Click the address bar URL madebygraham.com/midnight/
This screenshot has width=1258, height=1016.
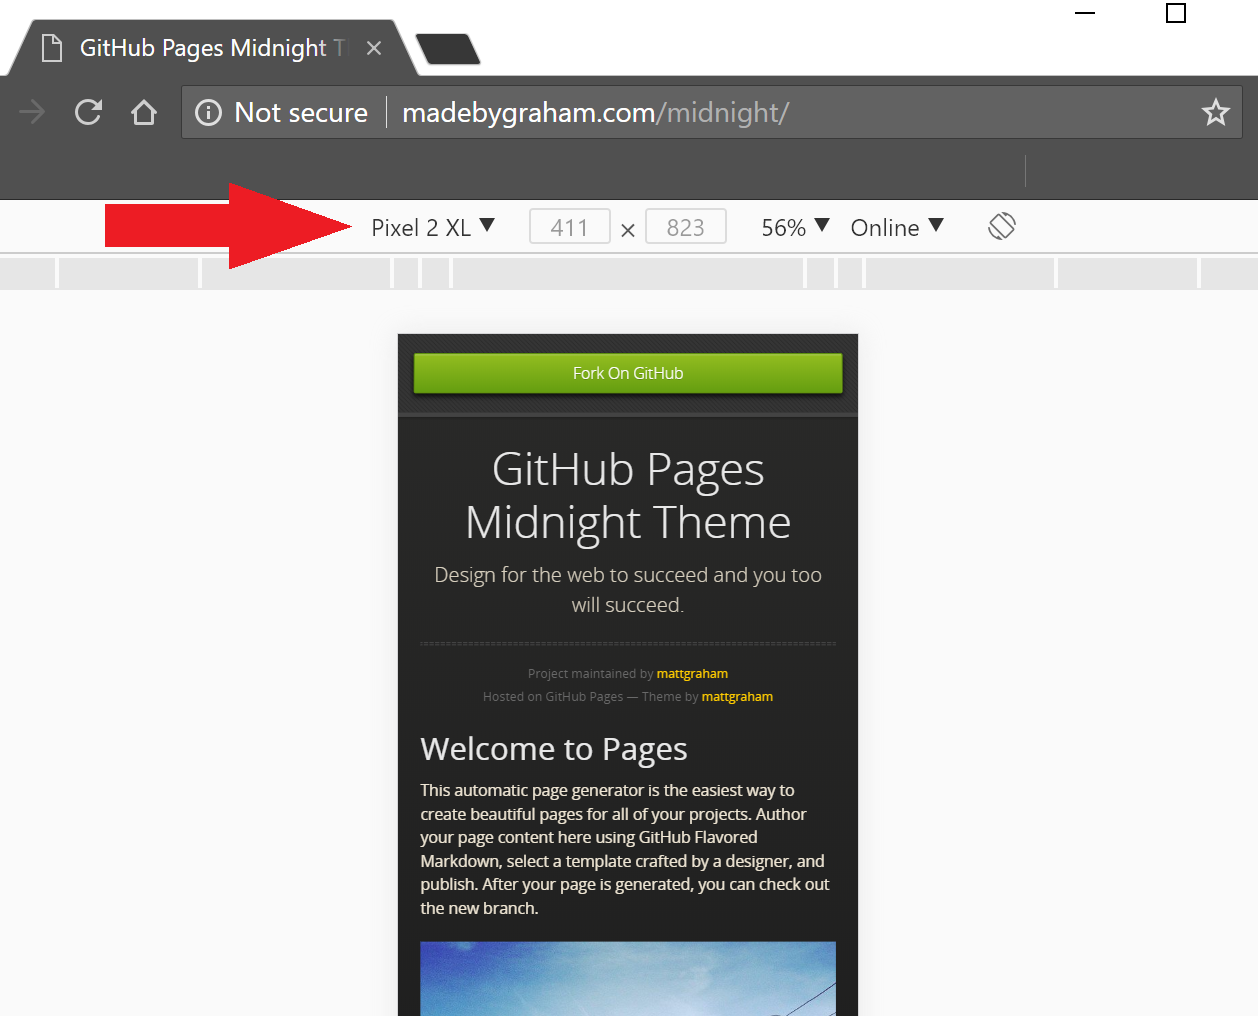595,113
